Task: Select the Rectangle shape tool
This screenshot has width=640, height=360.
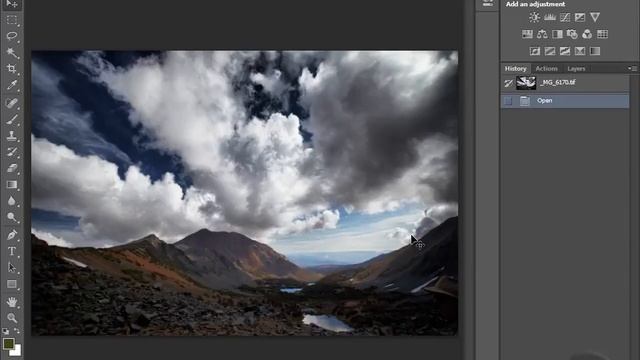Action: (11, 284)
